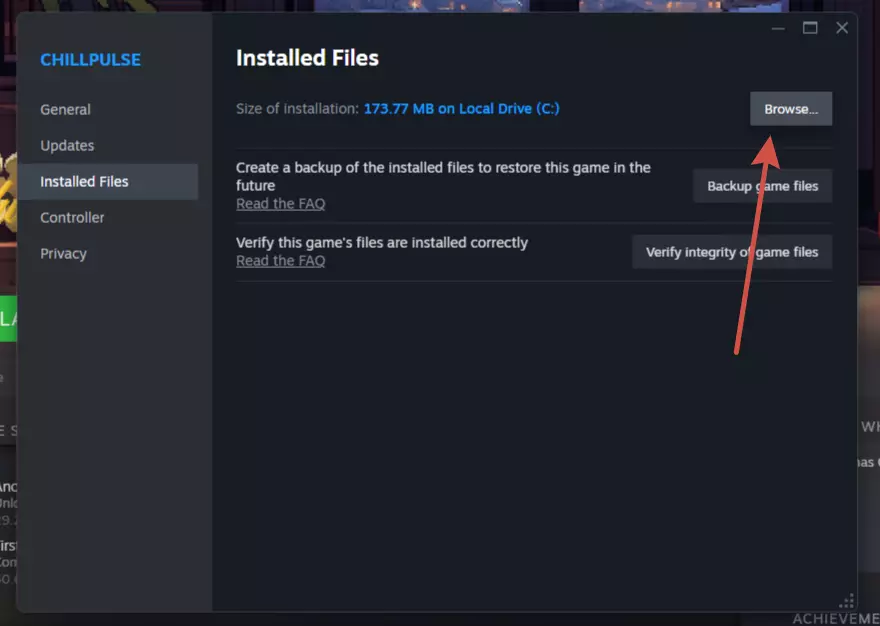Click Backup game files button
Image resolution: width=880 pixels, height=626 pixels.
click(x=762, y=186)
